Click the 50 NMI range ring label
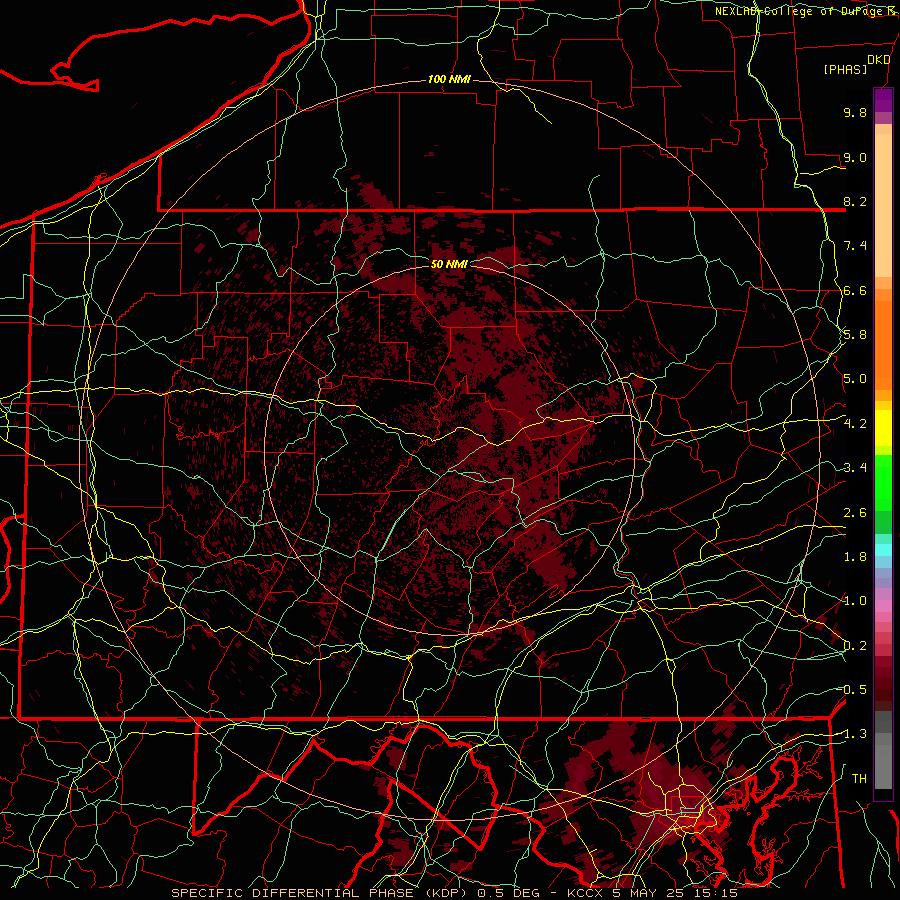The width and height of the screenshot is (900, 900). (449, 264)
